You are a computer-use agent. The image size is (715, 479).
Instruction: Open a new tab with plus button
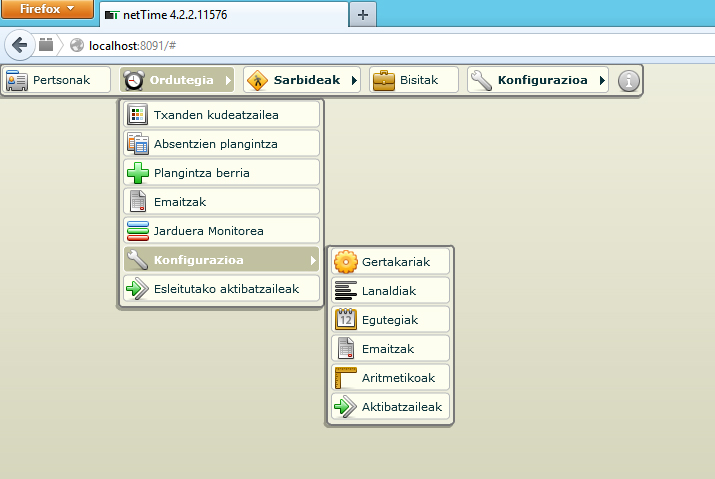(363, 15)
